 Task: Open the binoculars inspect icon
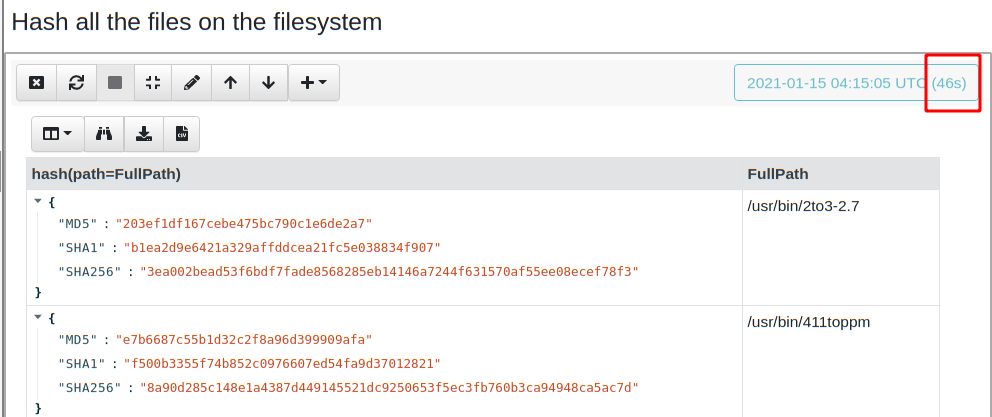point(104,133)
